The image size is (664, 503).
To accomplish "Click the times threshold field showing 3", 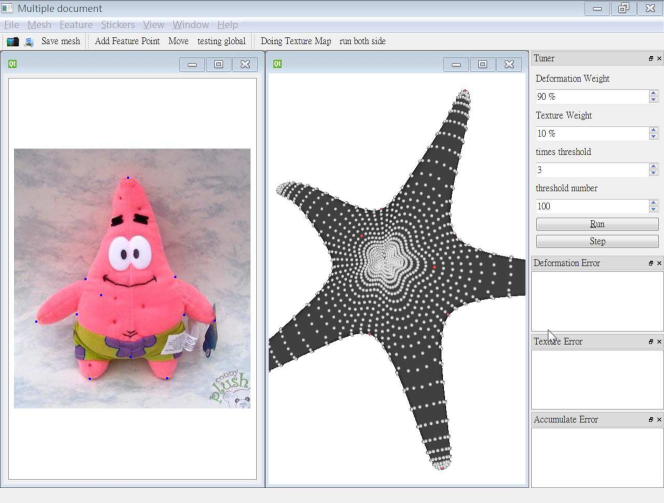I will tap(592, 170).
